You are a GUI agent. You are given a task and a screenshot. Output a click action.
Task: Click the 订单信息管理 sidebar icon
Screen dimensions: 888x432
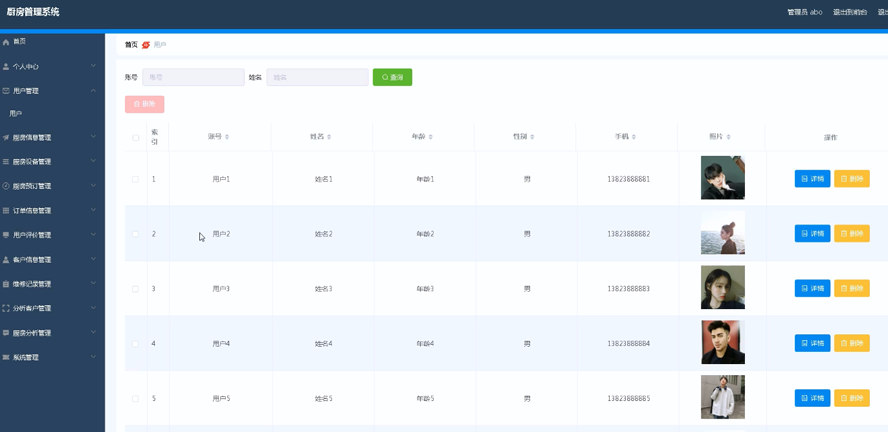(x=6, y=211)
